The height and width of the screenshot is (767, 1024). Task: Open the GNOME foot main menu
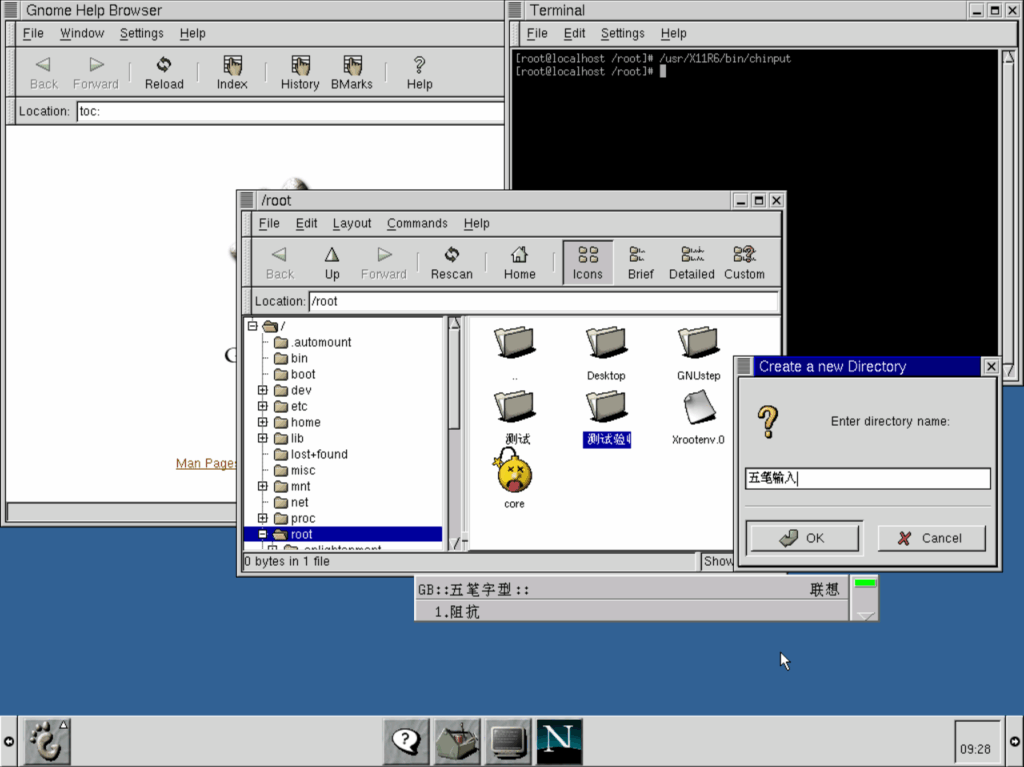click(46, 741)
